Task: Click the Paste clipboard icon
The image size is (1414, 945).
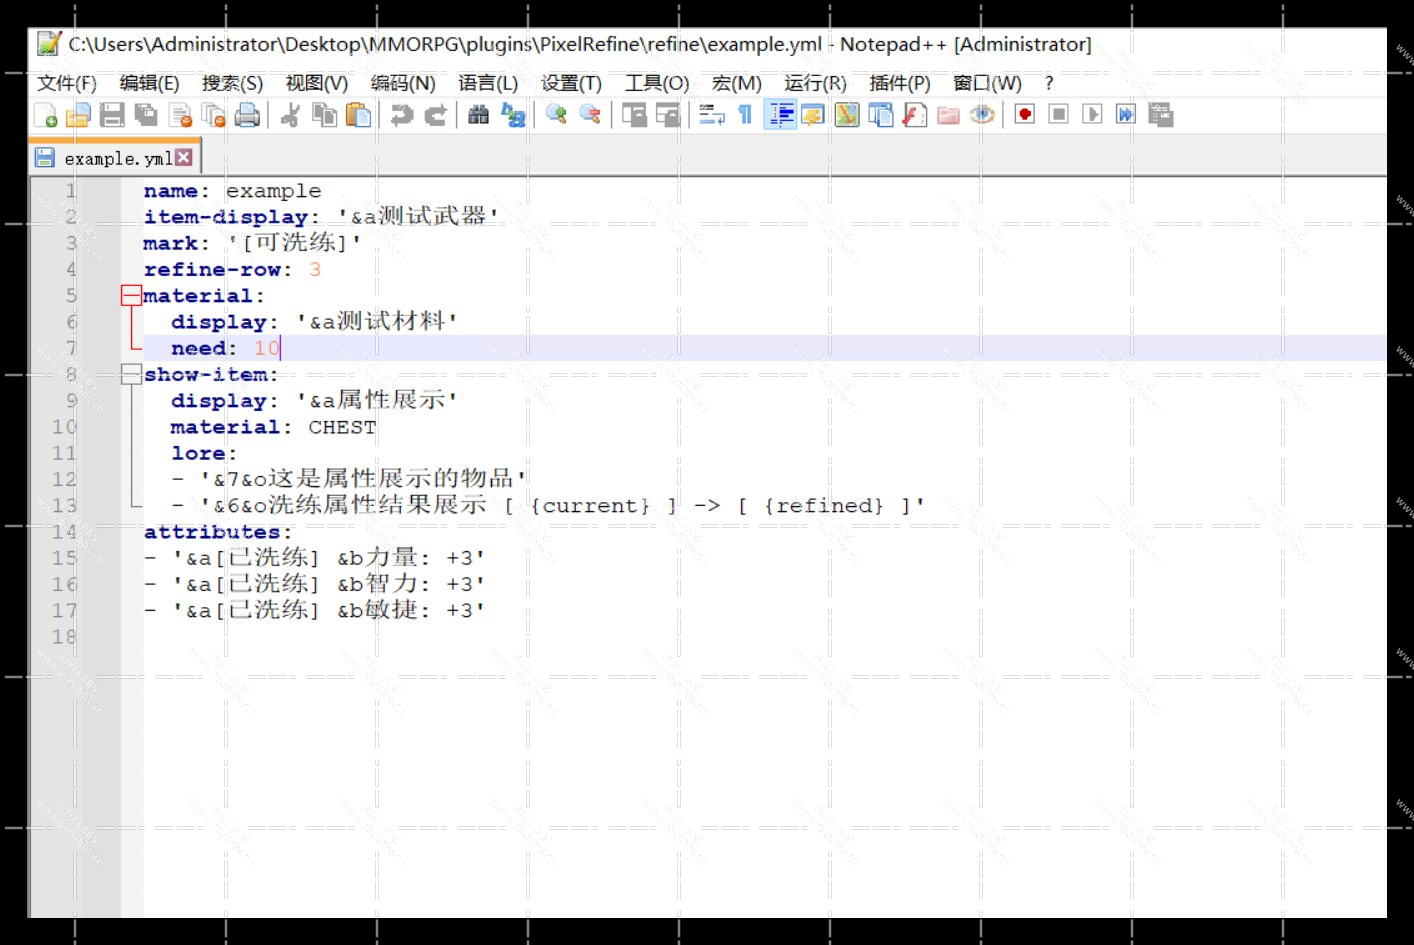Action: pos(358,116)
